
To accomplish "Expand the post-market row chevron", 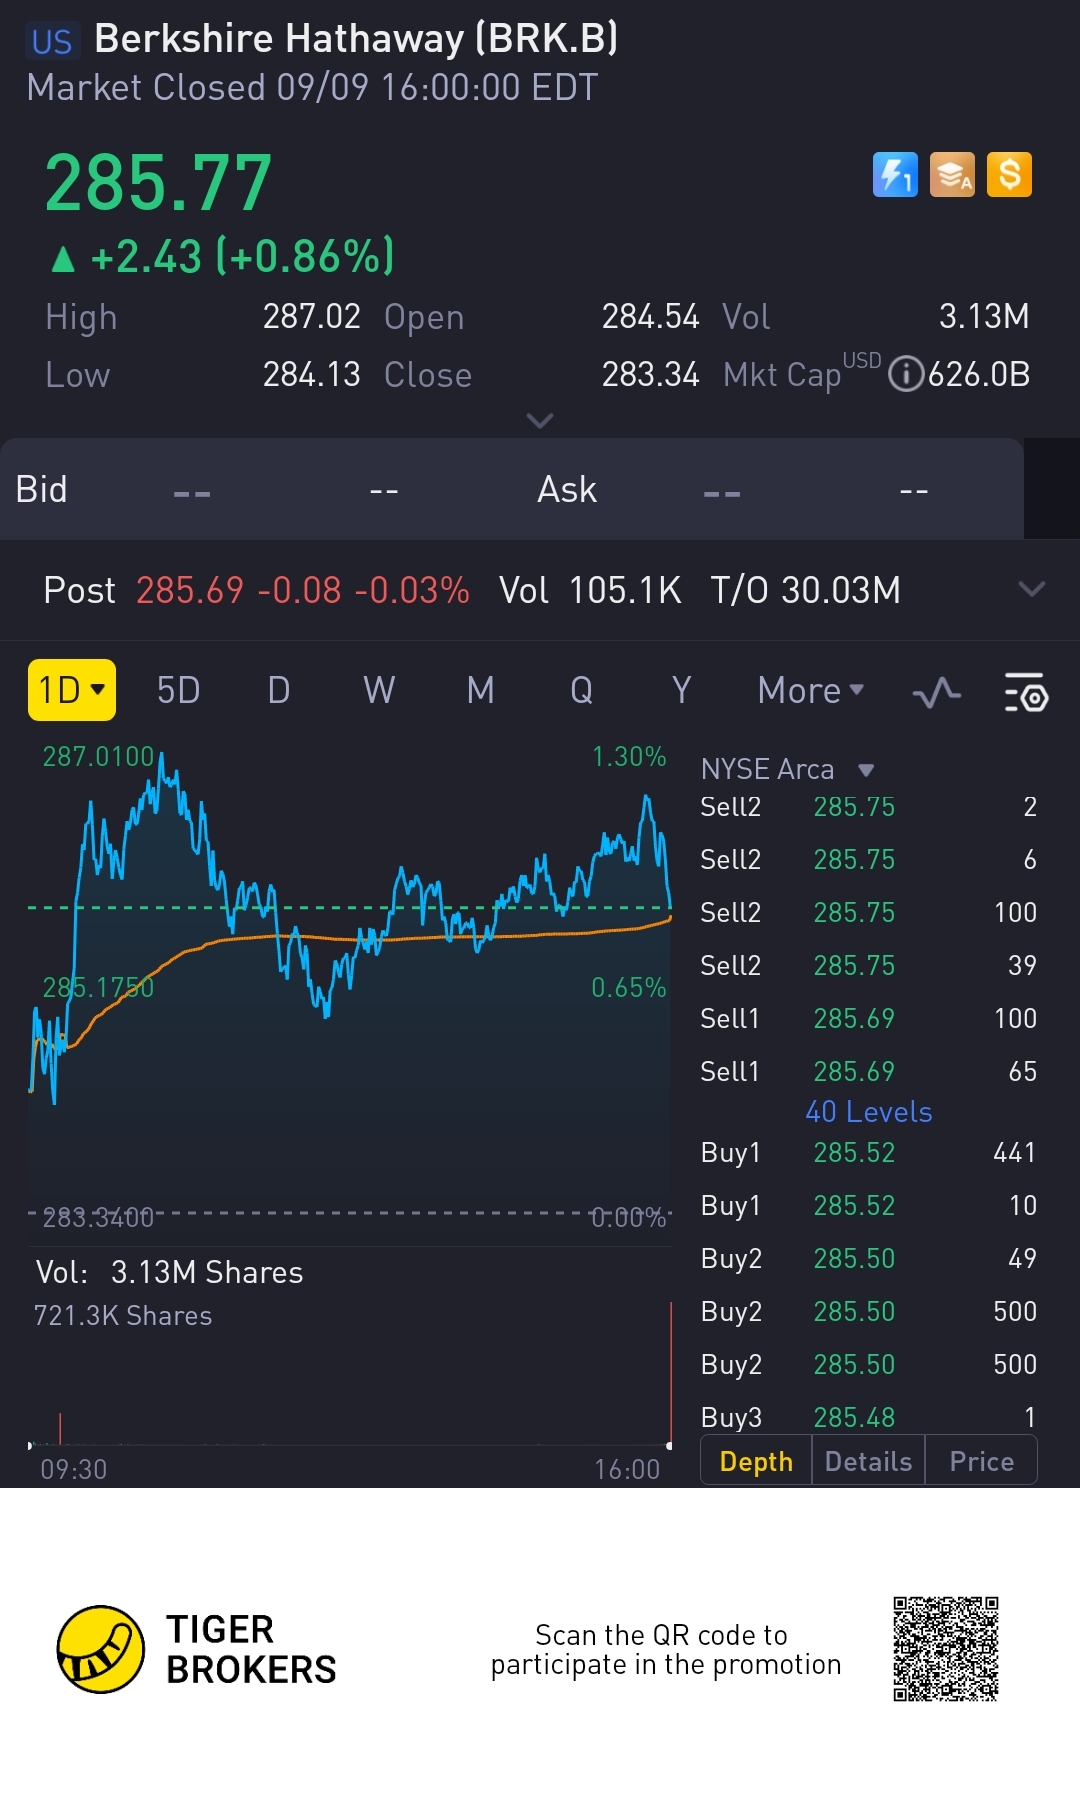I will [x=1031, y=589].
